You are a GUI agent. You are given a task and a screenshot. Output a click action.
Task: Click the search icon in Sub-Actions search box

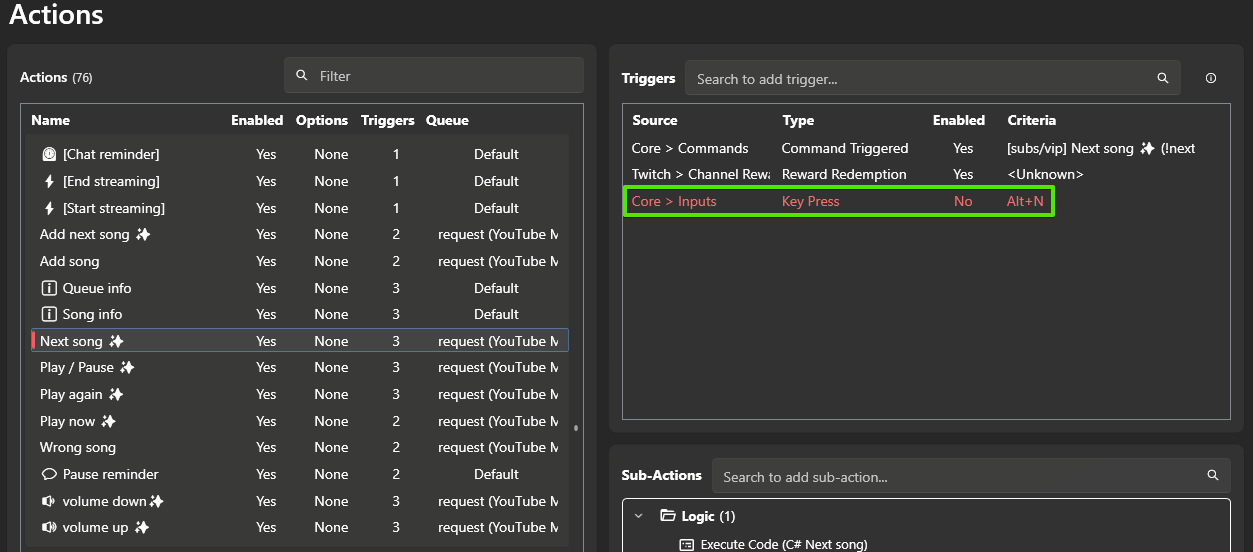point(1212,476)
